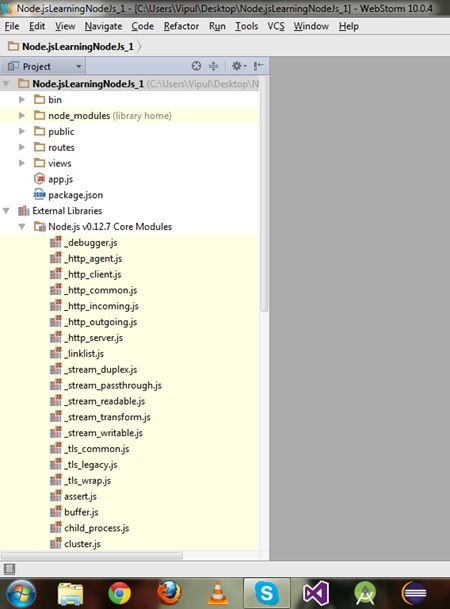Select _stream_writable.js in the tree
The width and height of the screenshot is (450, 609).
coord(103,433)
